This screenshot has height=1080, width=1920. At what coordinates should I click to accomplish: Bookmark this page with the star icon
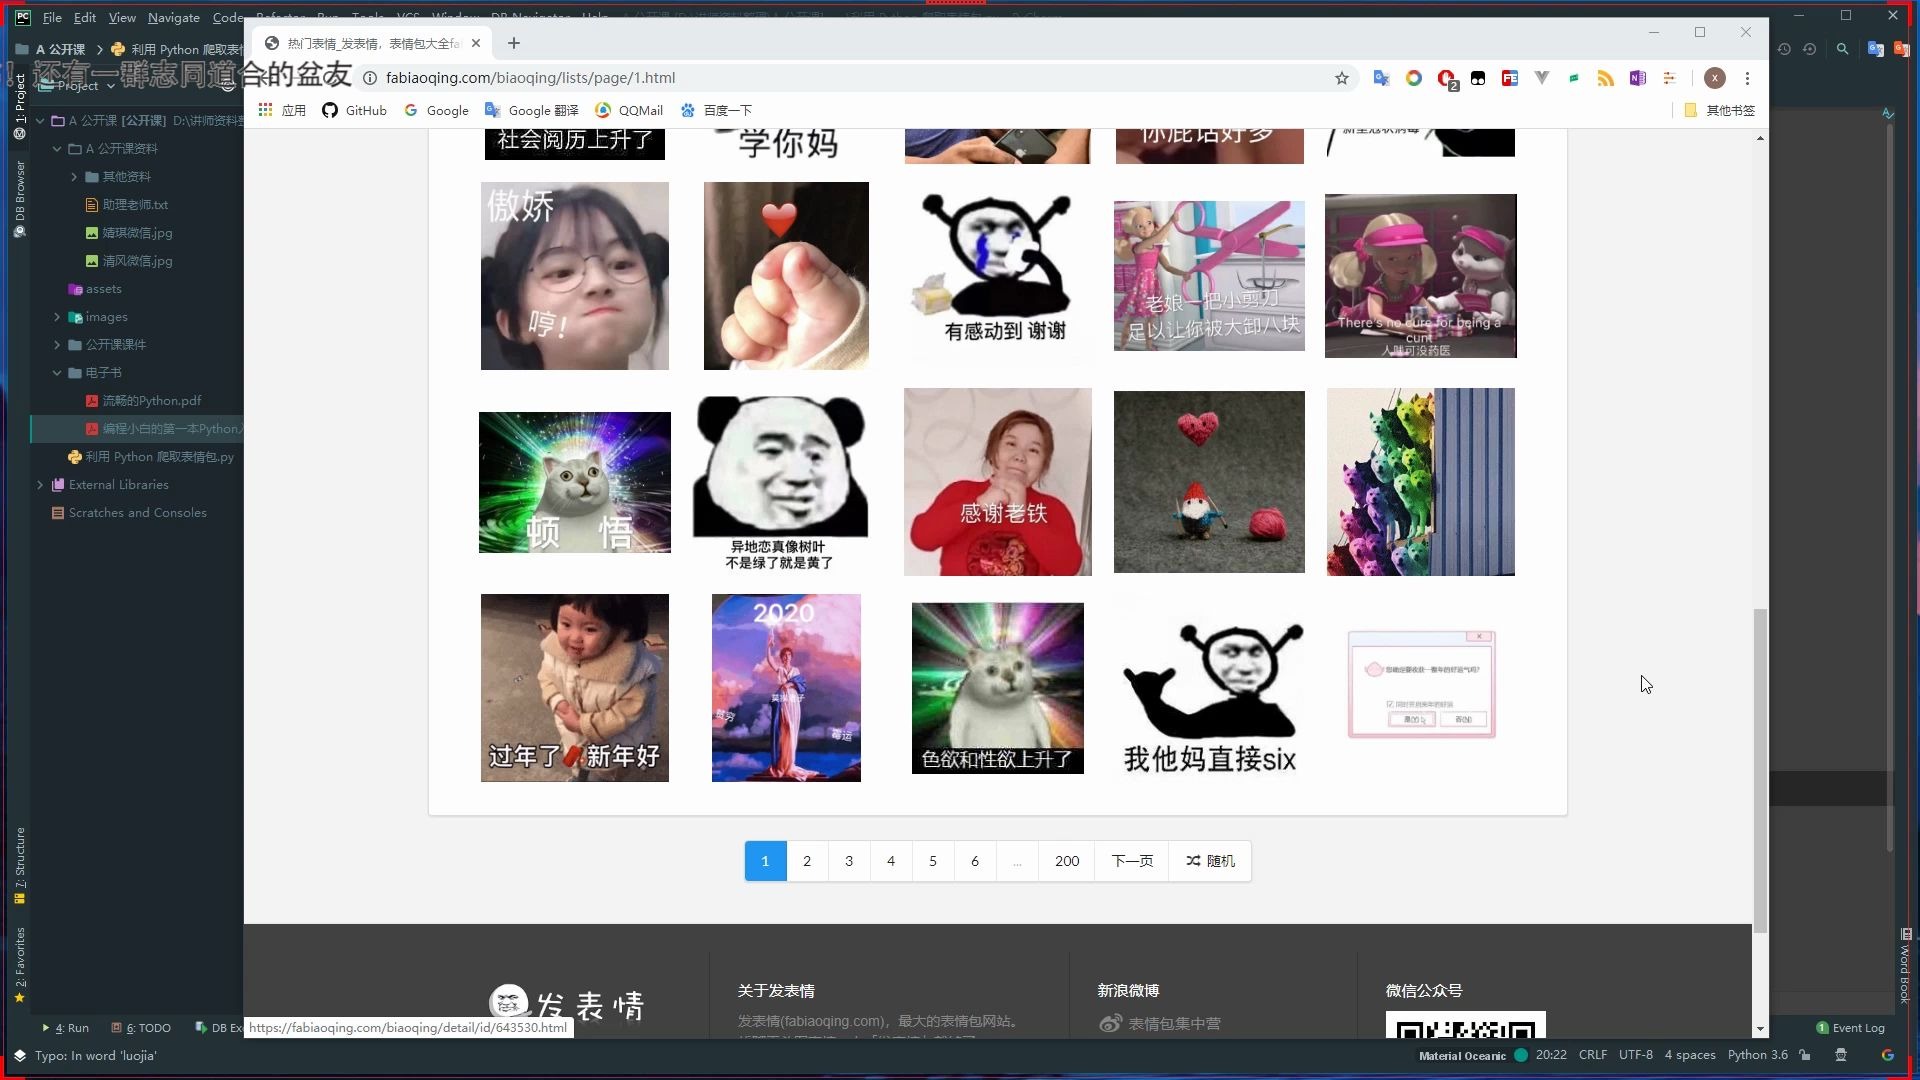(x=1342, y=78)
